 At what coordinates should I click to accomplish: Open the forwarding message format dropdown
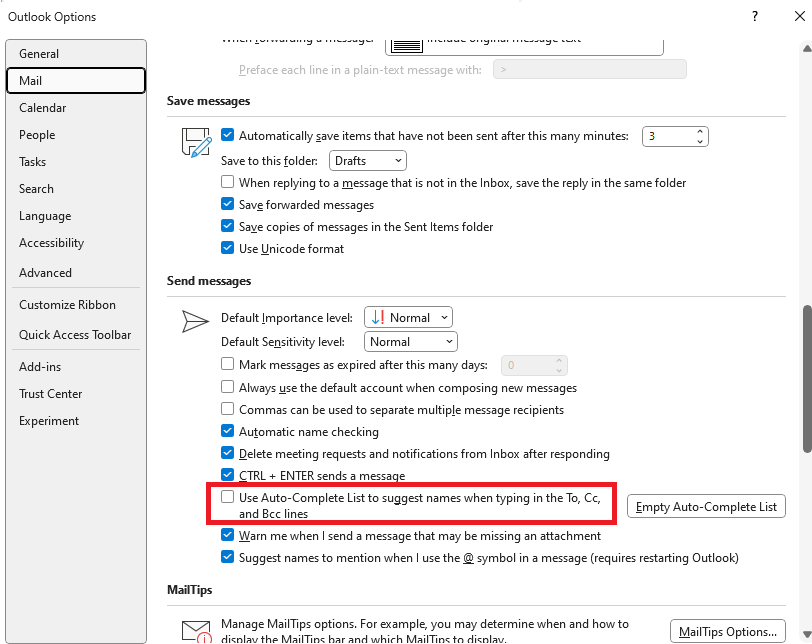pos(524,47)
